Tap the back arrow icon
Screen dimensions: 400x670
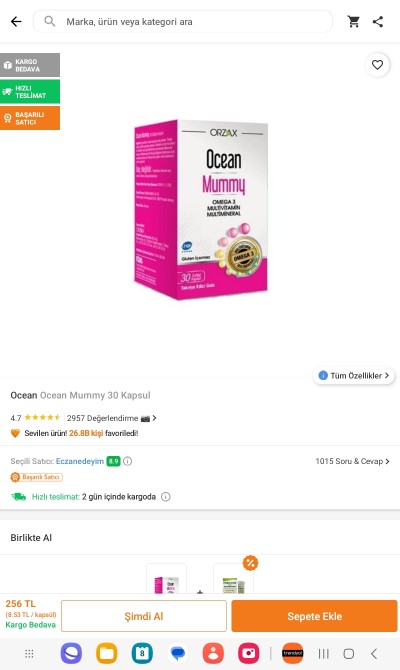tap(16, 21)
